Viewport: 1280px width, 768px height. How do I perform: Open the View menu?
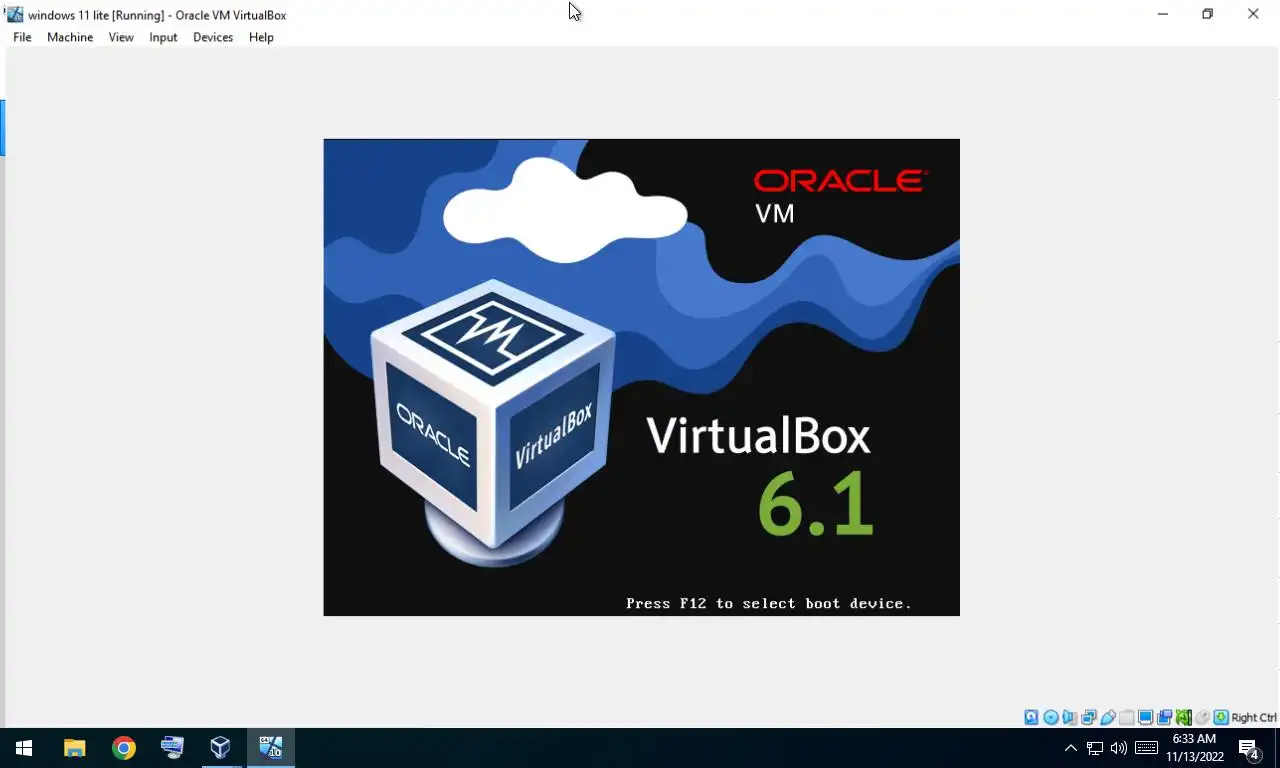pyautogui.click(x=121, y=37)
